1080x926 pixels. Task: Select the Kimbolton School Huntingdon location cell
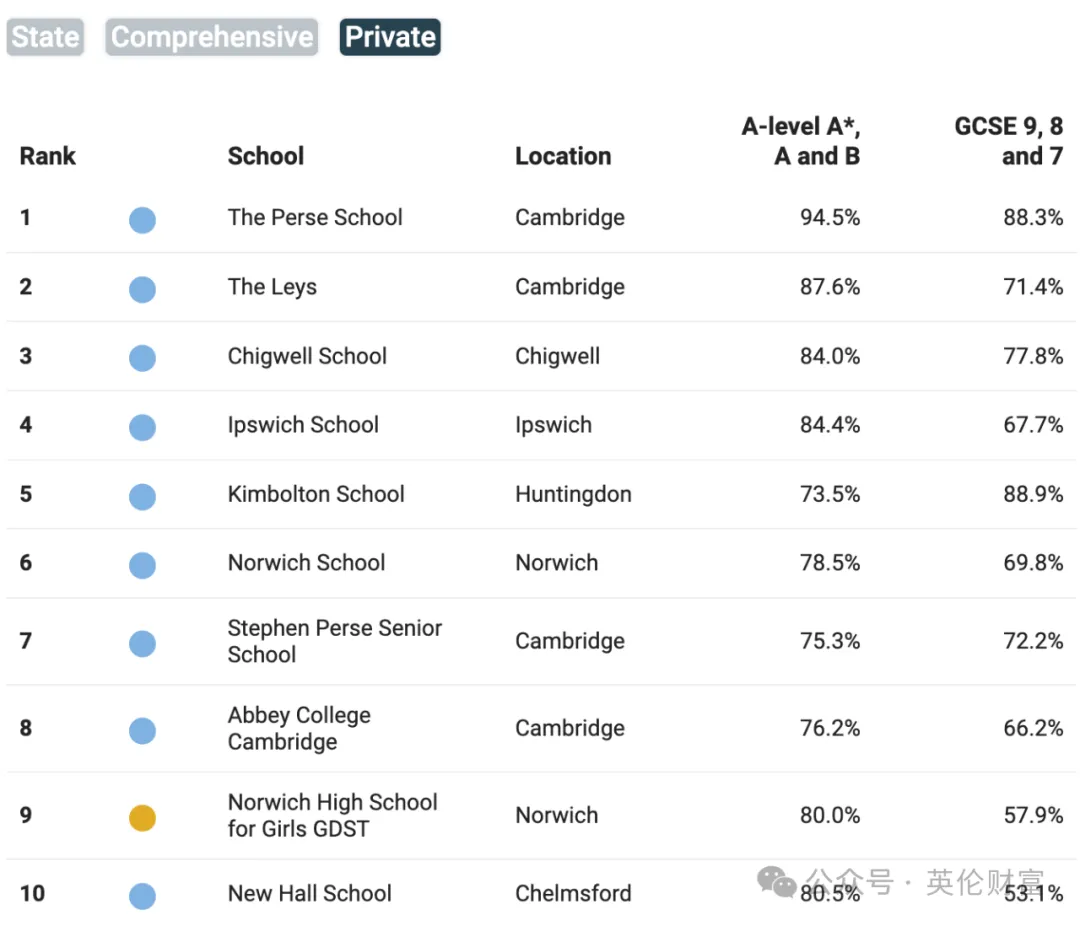(573, 495)
